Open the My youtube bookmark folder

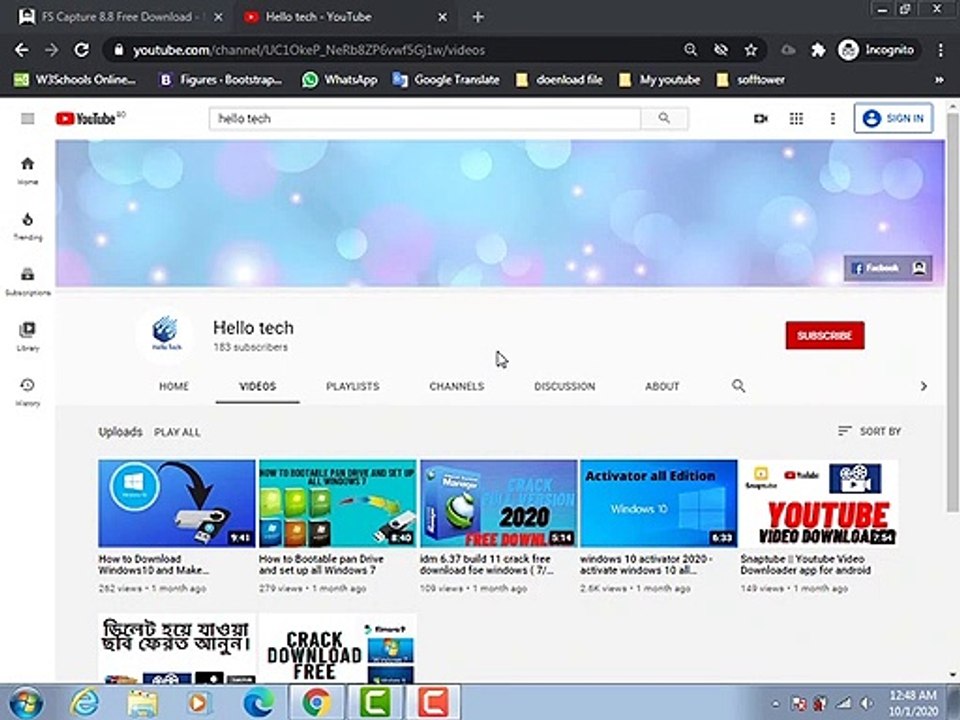pyautogui.click(x=659, y=80)
